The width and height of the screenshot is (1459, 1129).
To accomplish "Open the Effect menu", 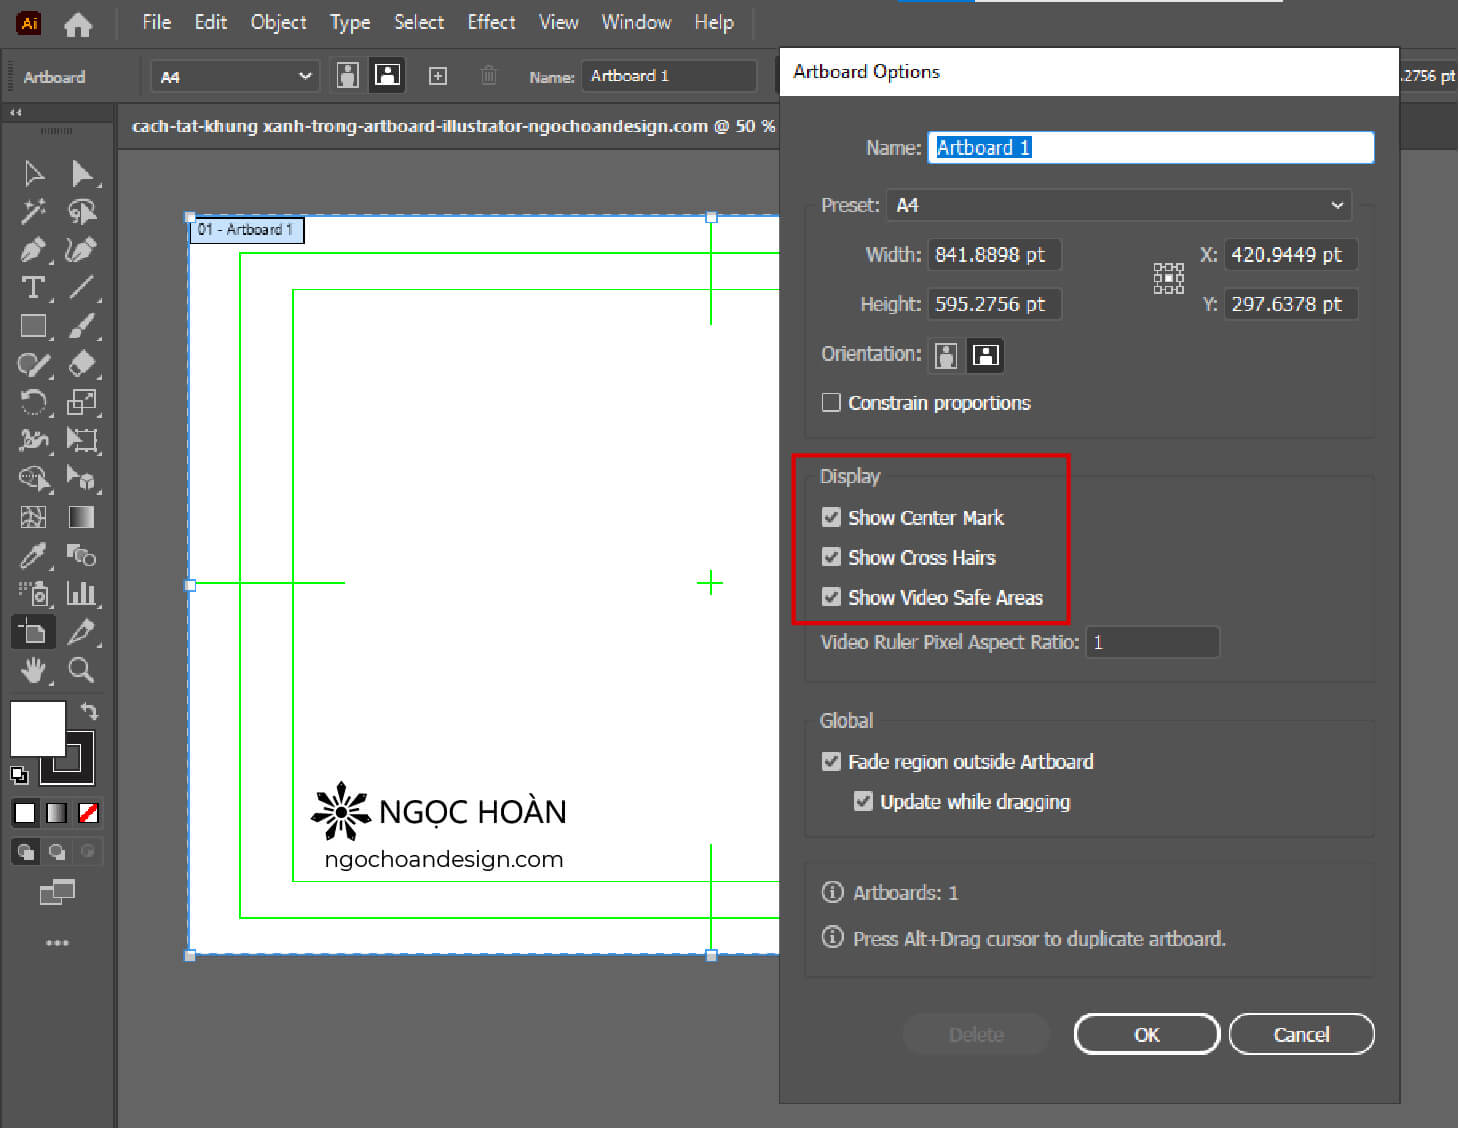I will (491, 22).
